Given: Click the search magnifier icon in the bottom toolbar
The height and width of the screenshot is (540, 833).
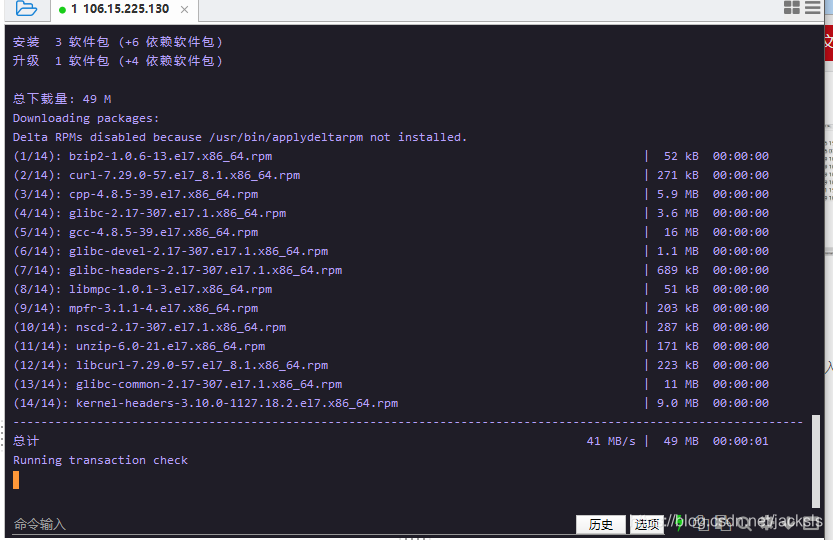Looking at the screenshot, I should pyautogui.click(x=744, y=524).
